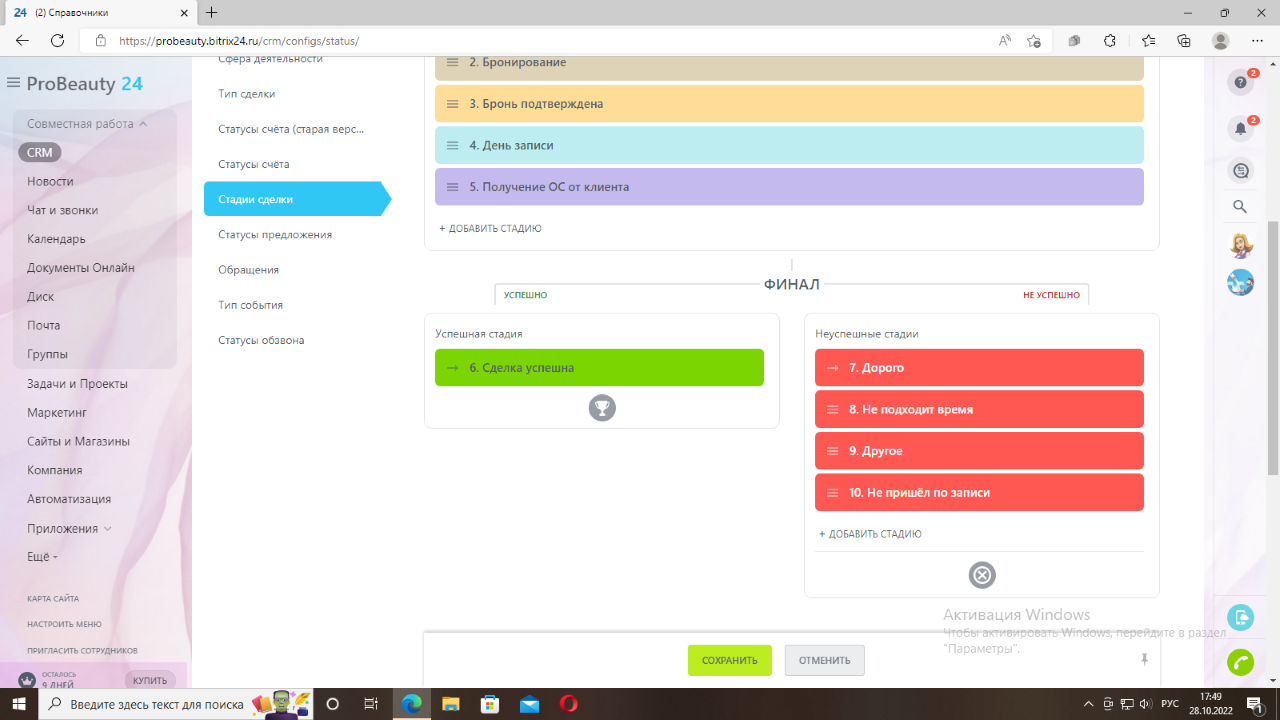Select Тип события in the settings list
This screenshot has height=720, width=1280.
pos(251,305)
